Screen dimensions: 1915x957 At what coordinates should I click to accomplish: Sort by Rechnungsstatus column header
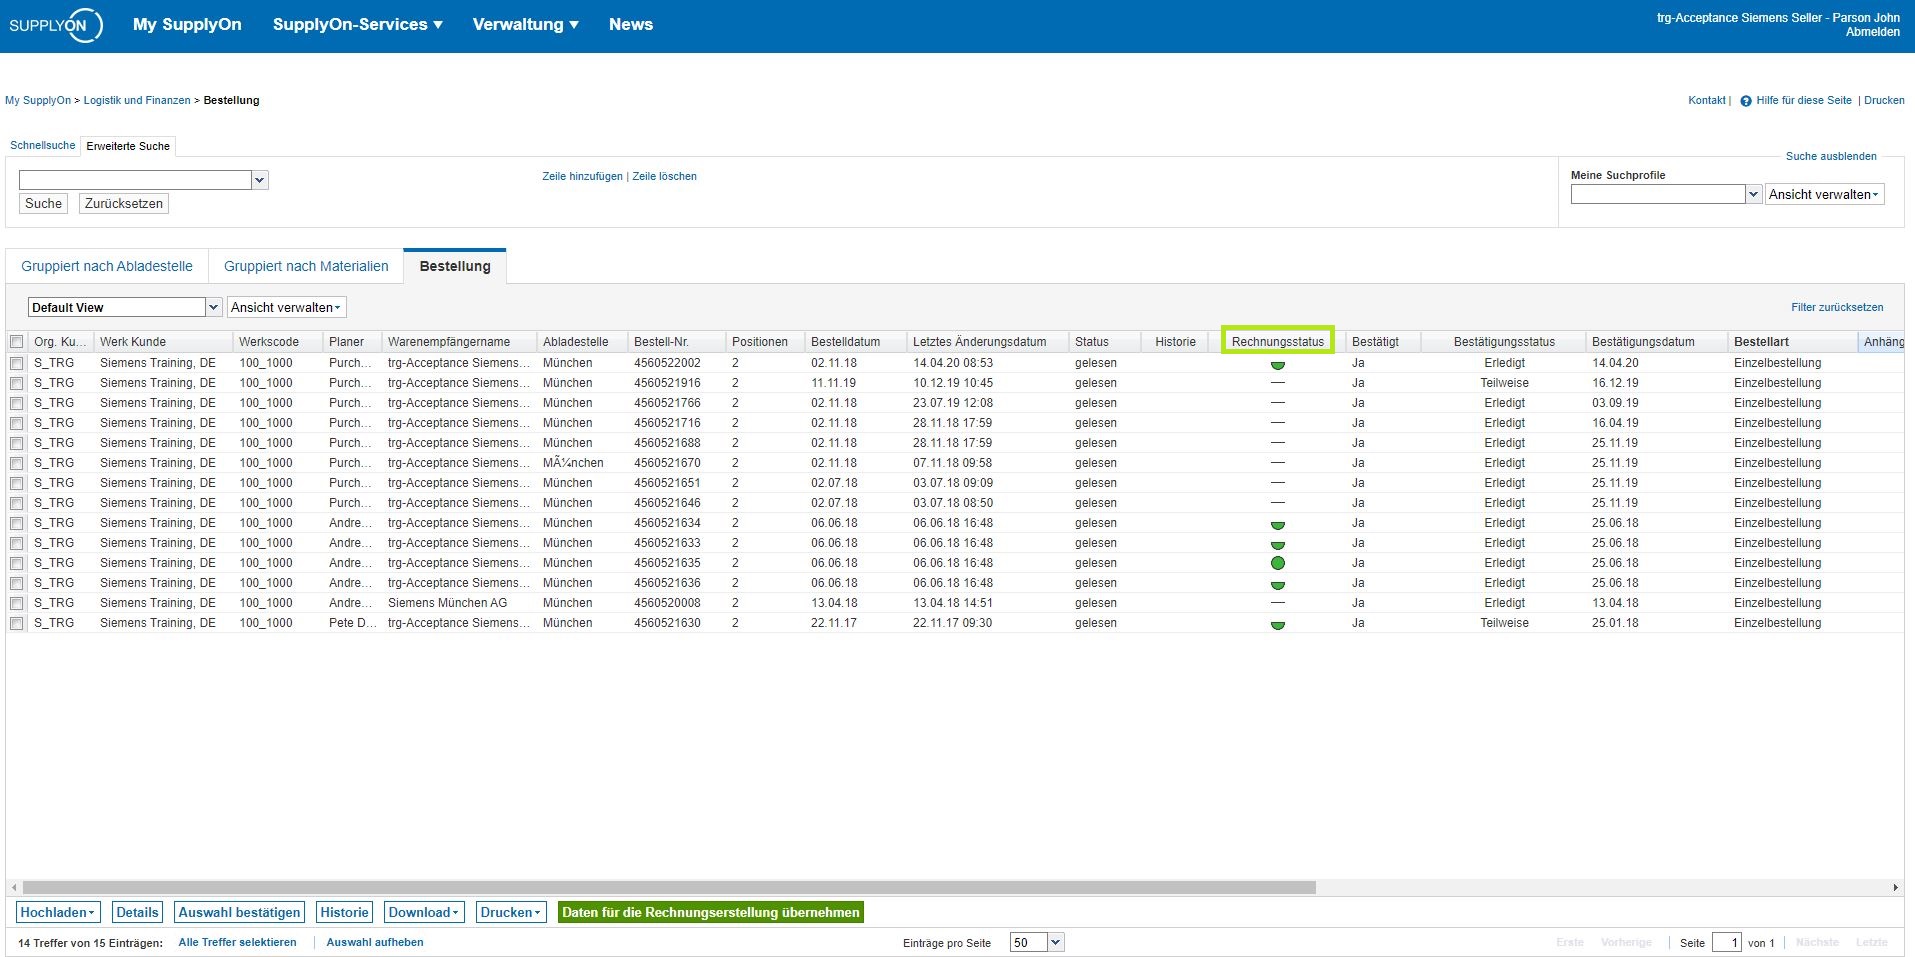pos(1277,342)
